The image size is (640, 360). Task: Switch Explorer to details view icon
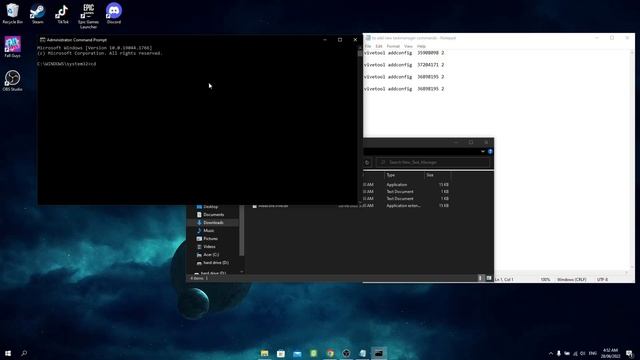pos(480,278)
